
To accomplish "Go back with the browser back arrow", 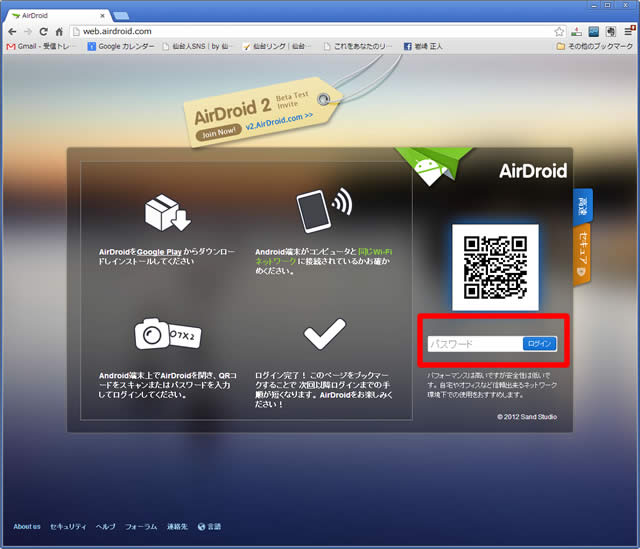I will pyautogui.click(x=12, y=31).
